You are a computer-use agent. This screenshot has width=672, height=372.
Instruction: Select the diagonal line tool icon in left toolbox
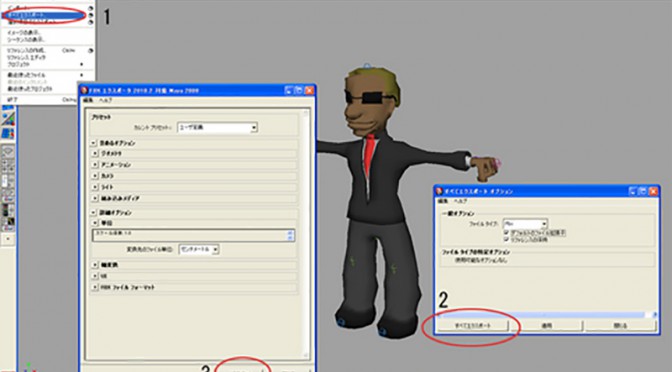(8, 119)
